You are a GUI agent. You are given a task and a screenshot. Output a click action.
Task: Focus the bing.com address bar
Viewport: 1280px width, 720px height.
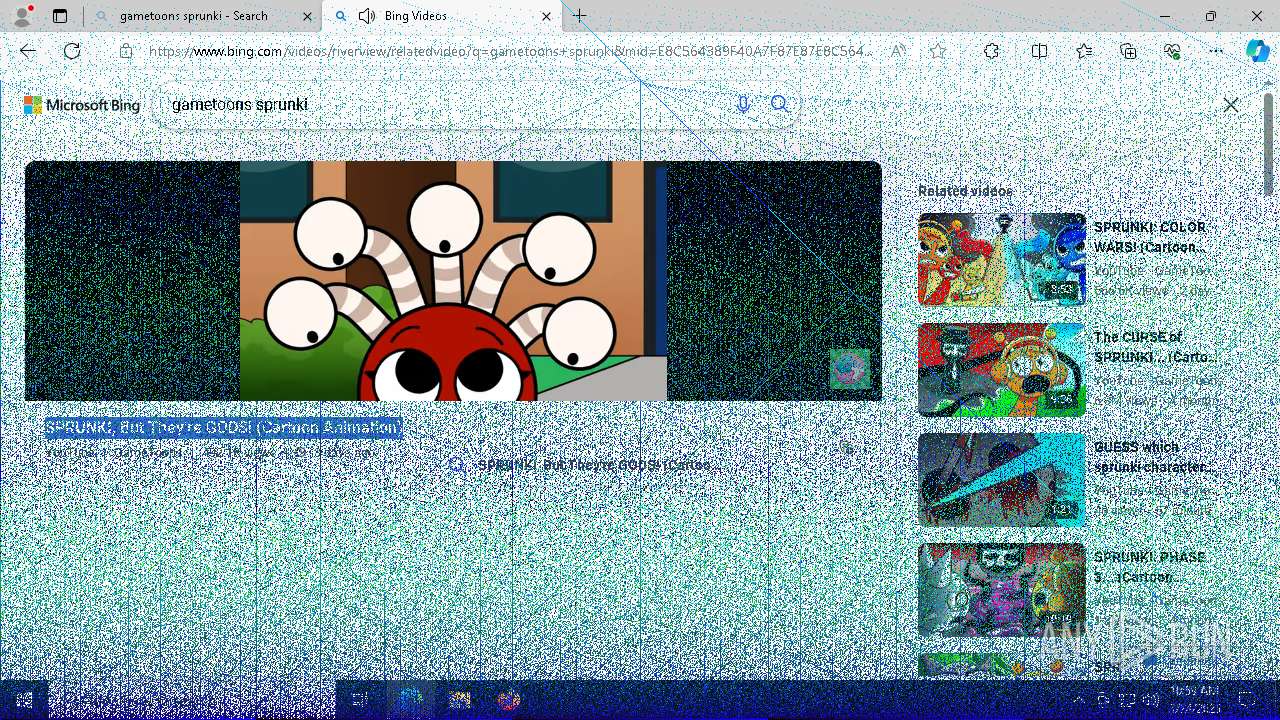(510, 51)
